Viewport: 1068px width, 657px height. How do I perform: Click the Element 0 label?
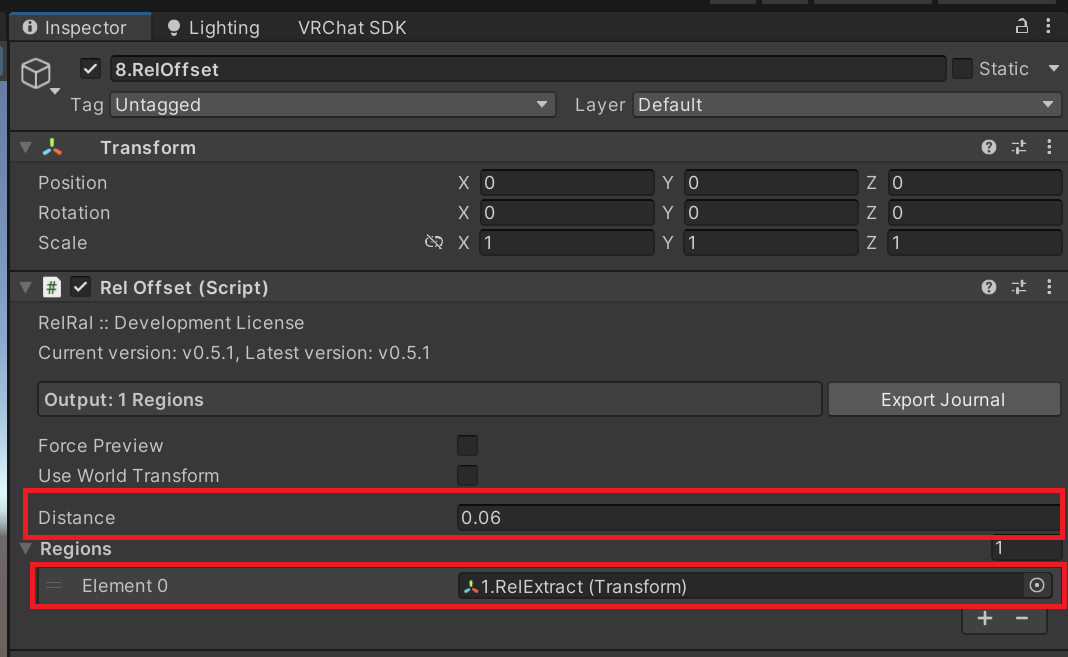click(125, 586)
